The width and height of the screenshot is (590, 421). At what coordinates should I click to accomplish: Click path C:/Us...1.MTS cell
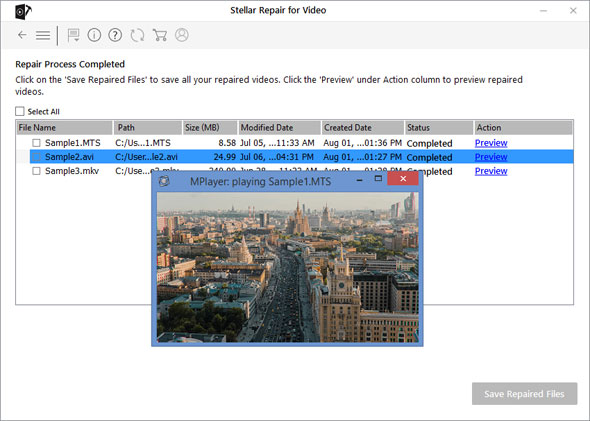coord(143,143)
